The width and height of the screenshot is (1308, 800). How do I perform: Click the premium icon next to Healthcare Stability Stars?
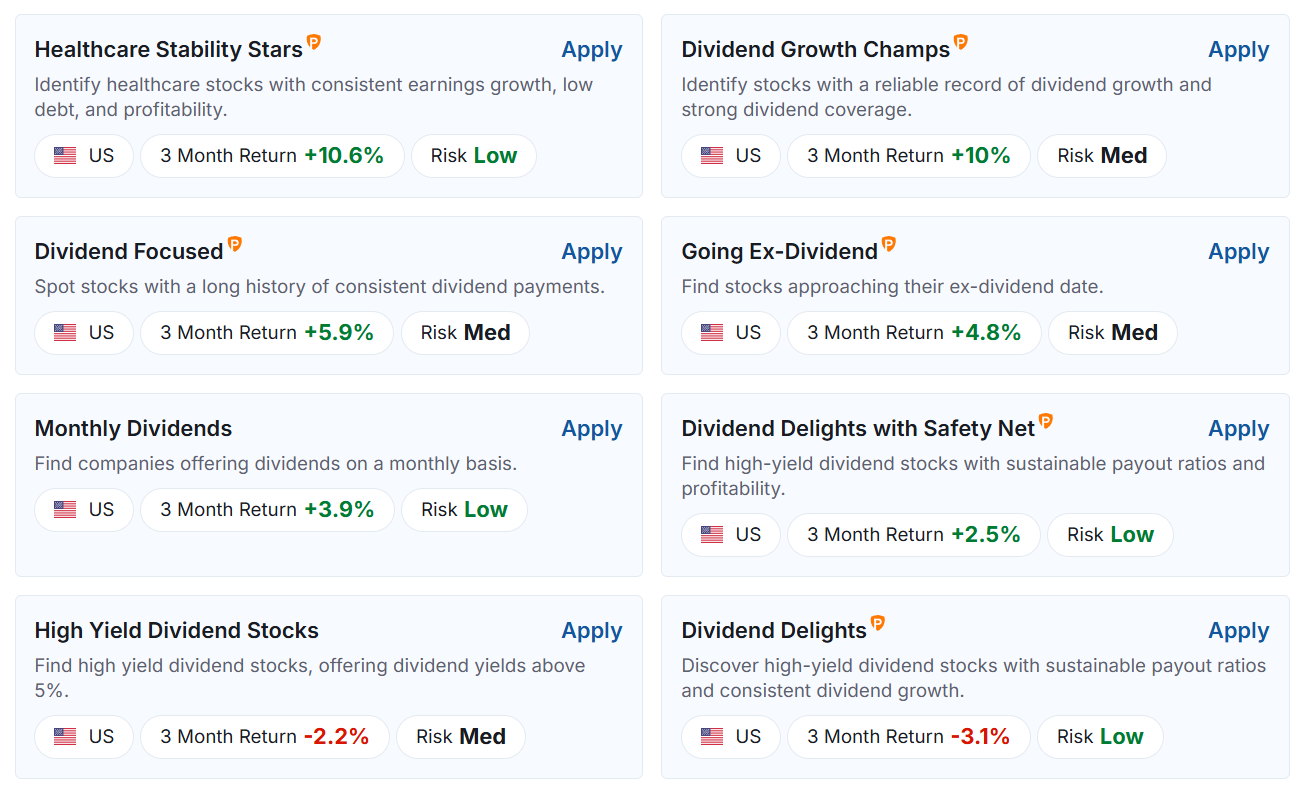314,42
